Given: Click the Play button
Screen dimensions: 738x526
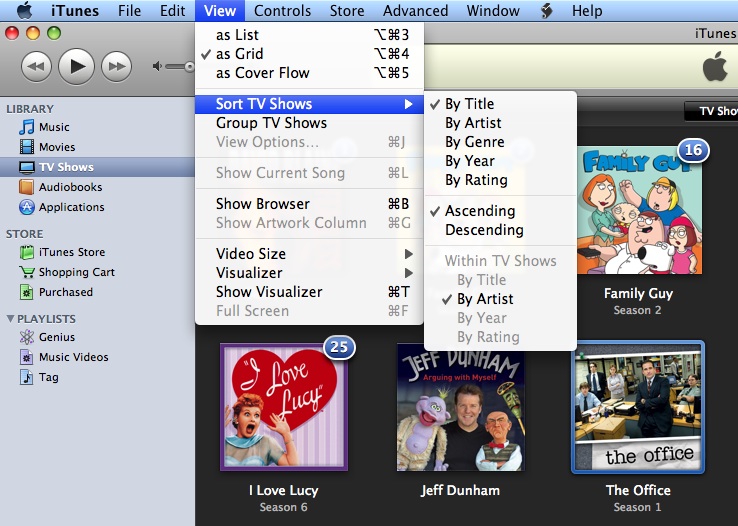Looking at the screenshot, I should click(x=77, y=66).
